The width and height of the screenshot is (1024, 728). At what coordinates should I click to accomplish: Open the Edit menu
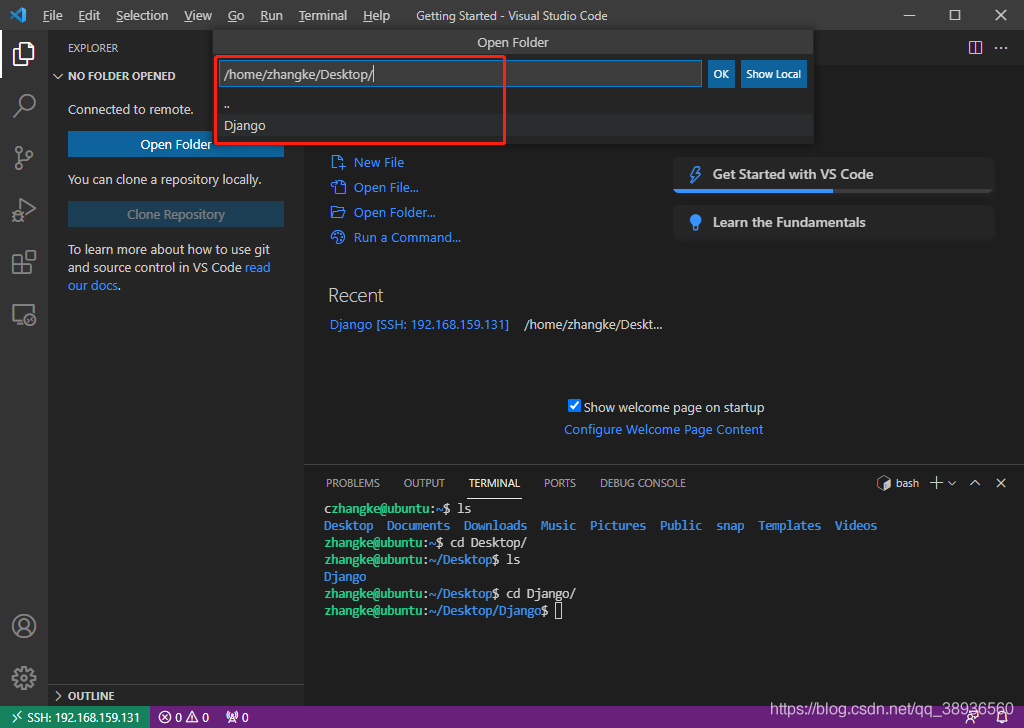[x=89, y=16]
